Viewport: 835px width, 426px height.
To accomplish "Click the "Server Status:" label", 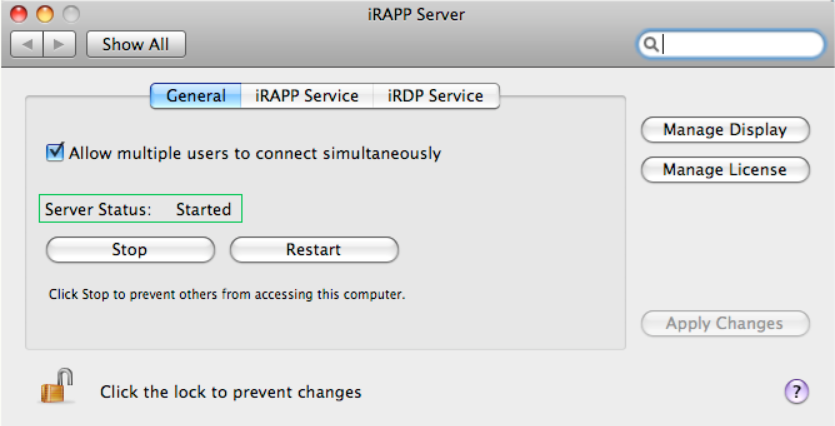I will tap(98, 209).
